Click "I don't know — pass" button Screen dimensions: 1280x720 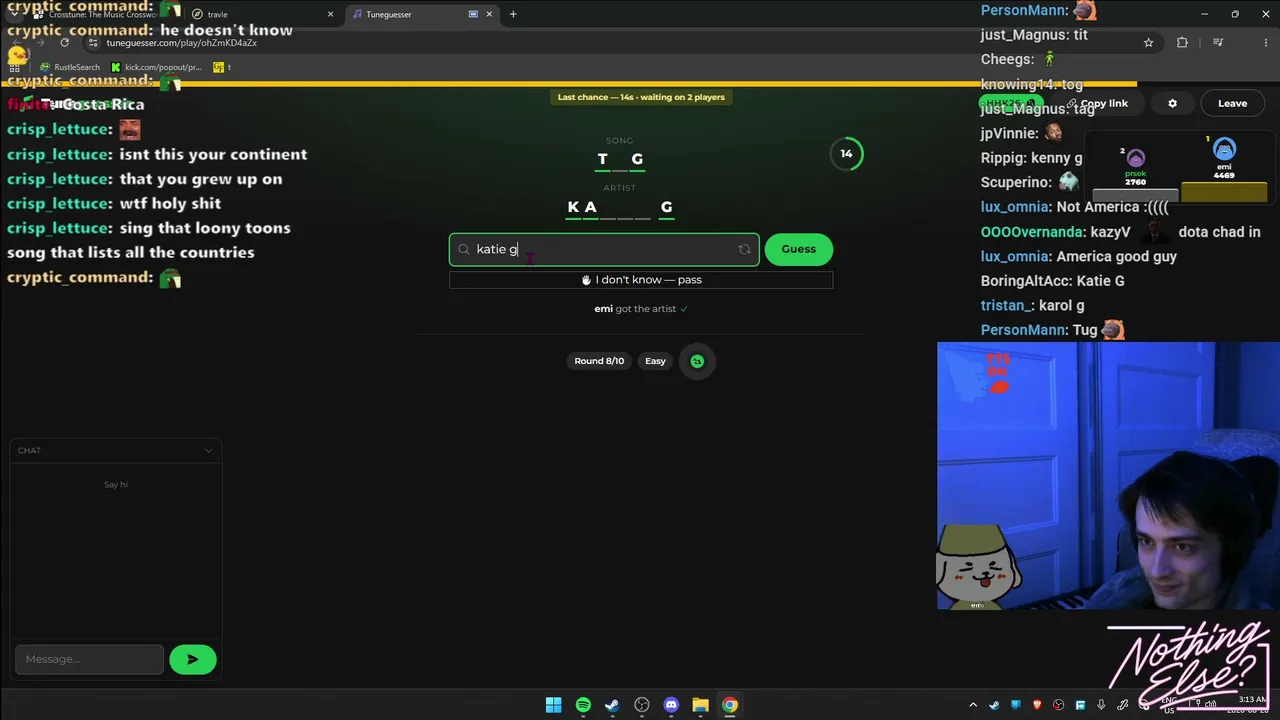pyautogui.click(x=641, y=280)
